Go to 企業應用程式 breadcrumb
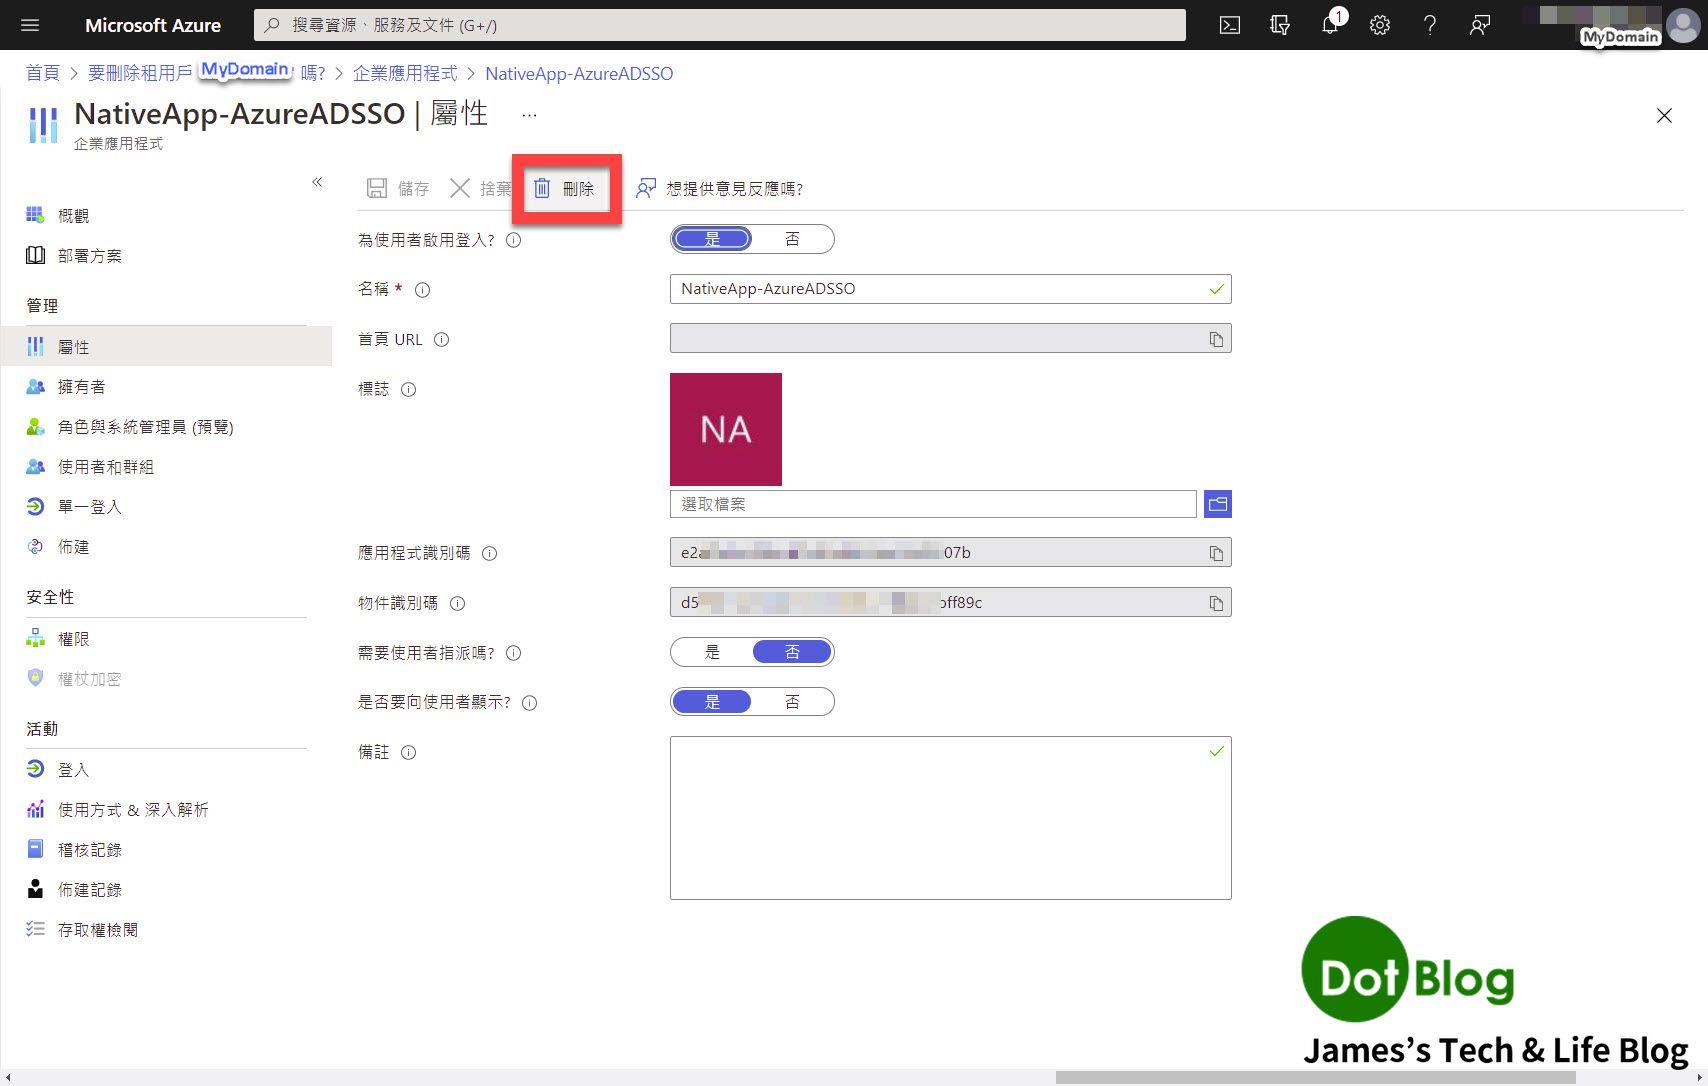1708x1086 pixels. tap(405, 73)
